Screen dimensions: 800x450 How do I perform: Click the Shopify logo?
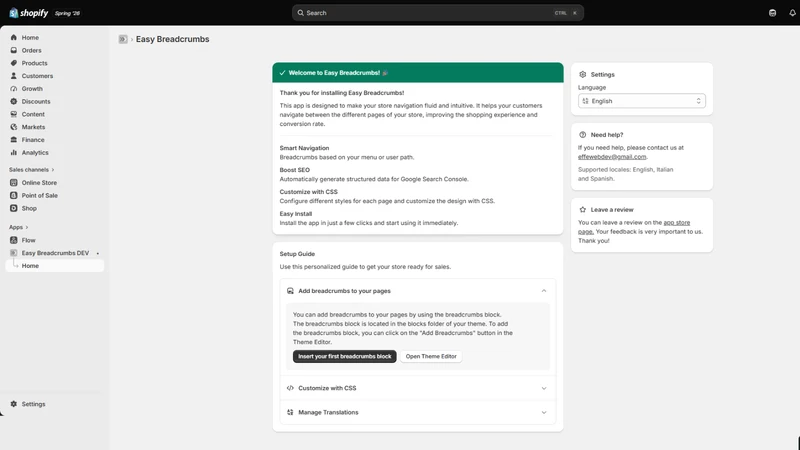(29, 13)
